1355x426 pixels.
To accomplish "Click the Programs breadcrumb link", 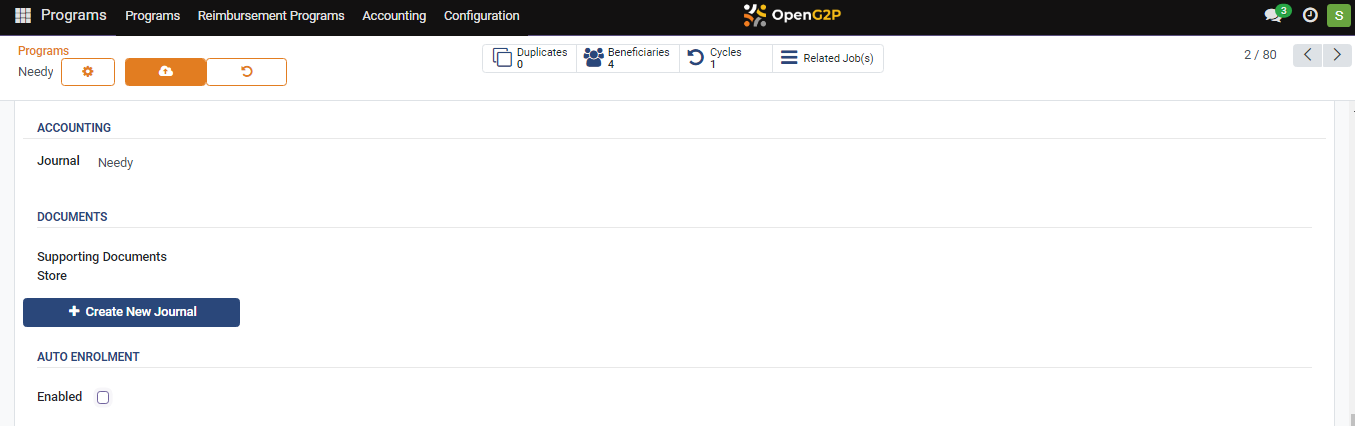I will tap(43, 50).
